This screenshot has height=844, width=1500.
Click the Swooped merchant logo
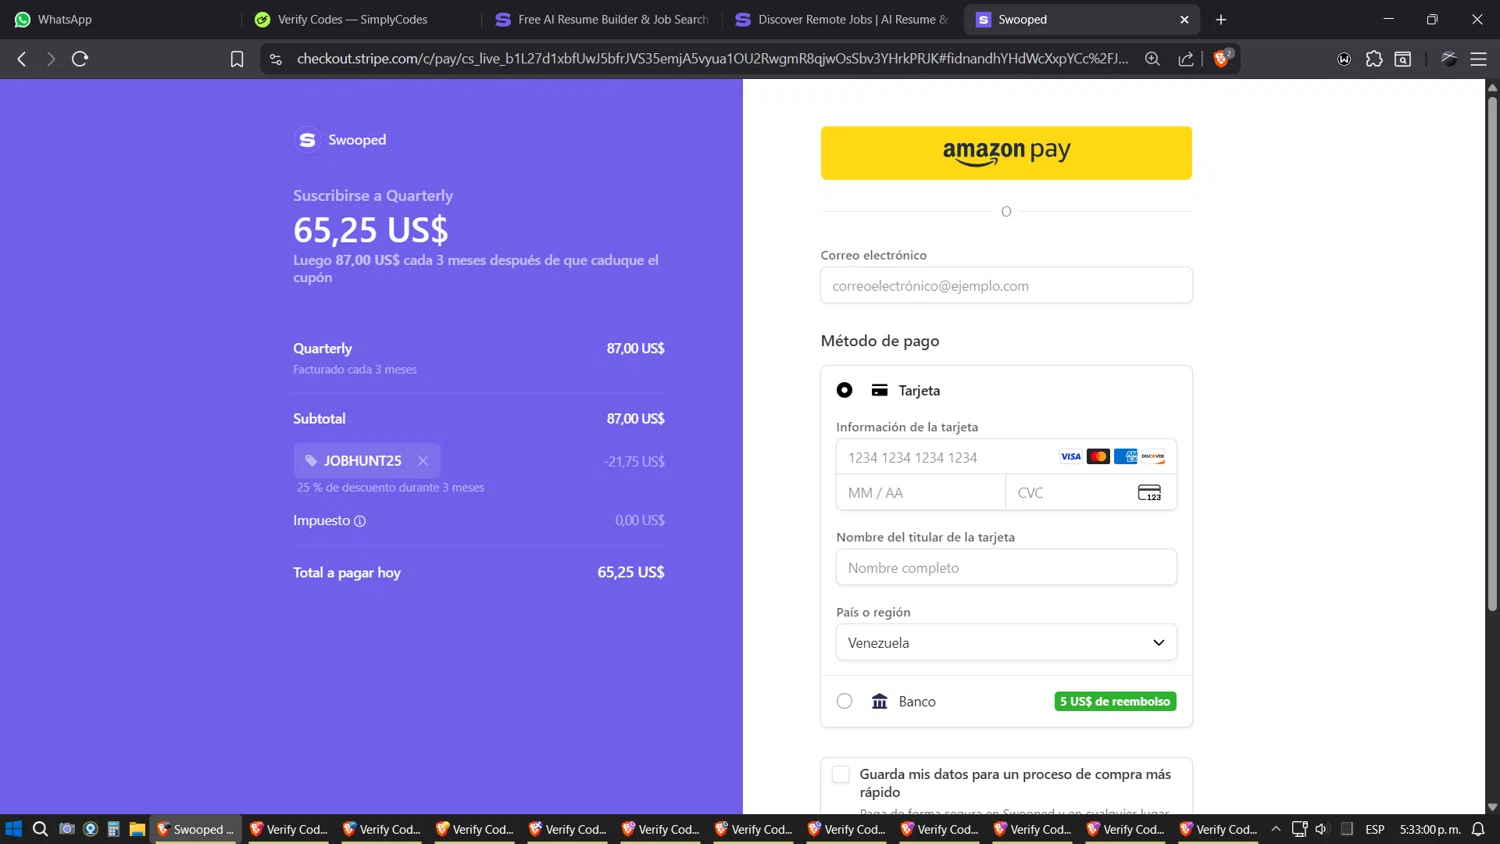[x=307, y=140]
